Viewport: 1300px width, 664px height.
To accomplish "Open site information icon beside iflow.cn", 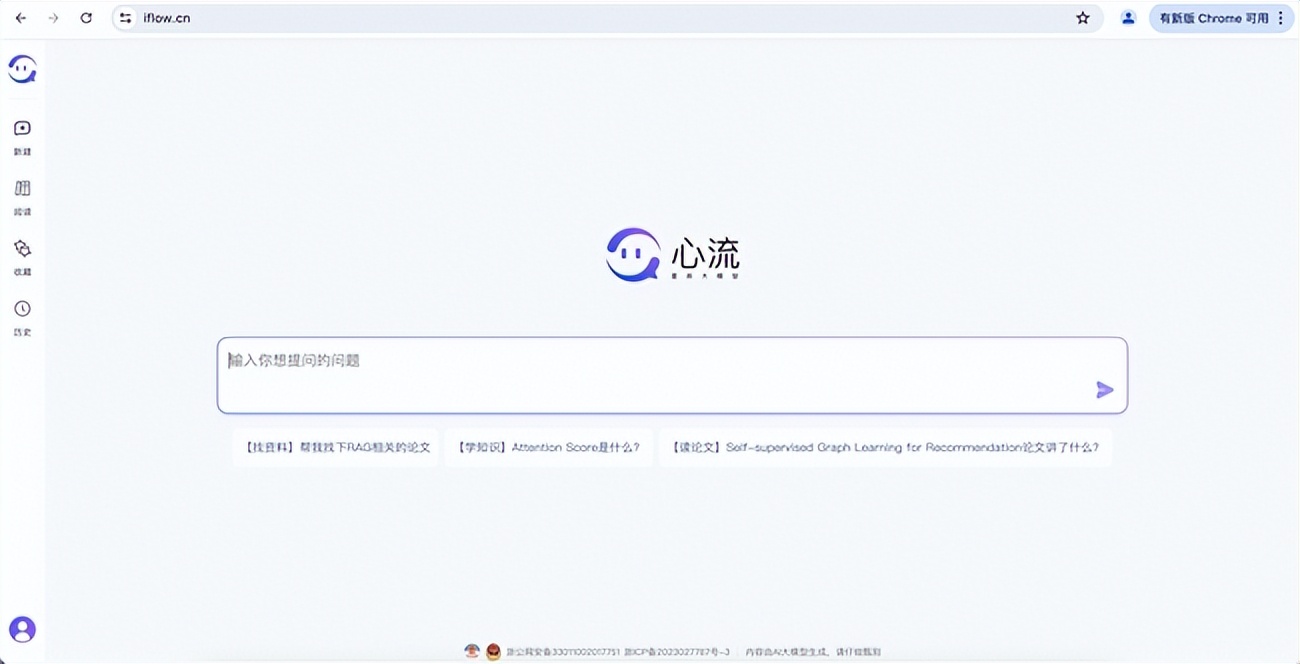I will 125,18.
